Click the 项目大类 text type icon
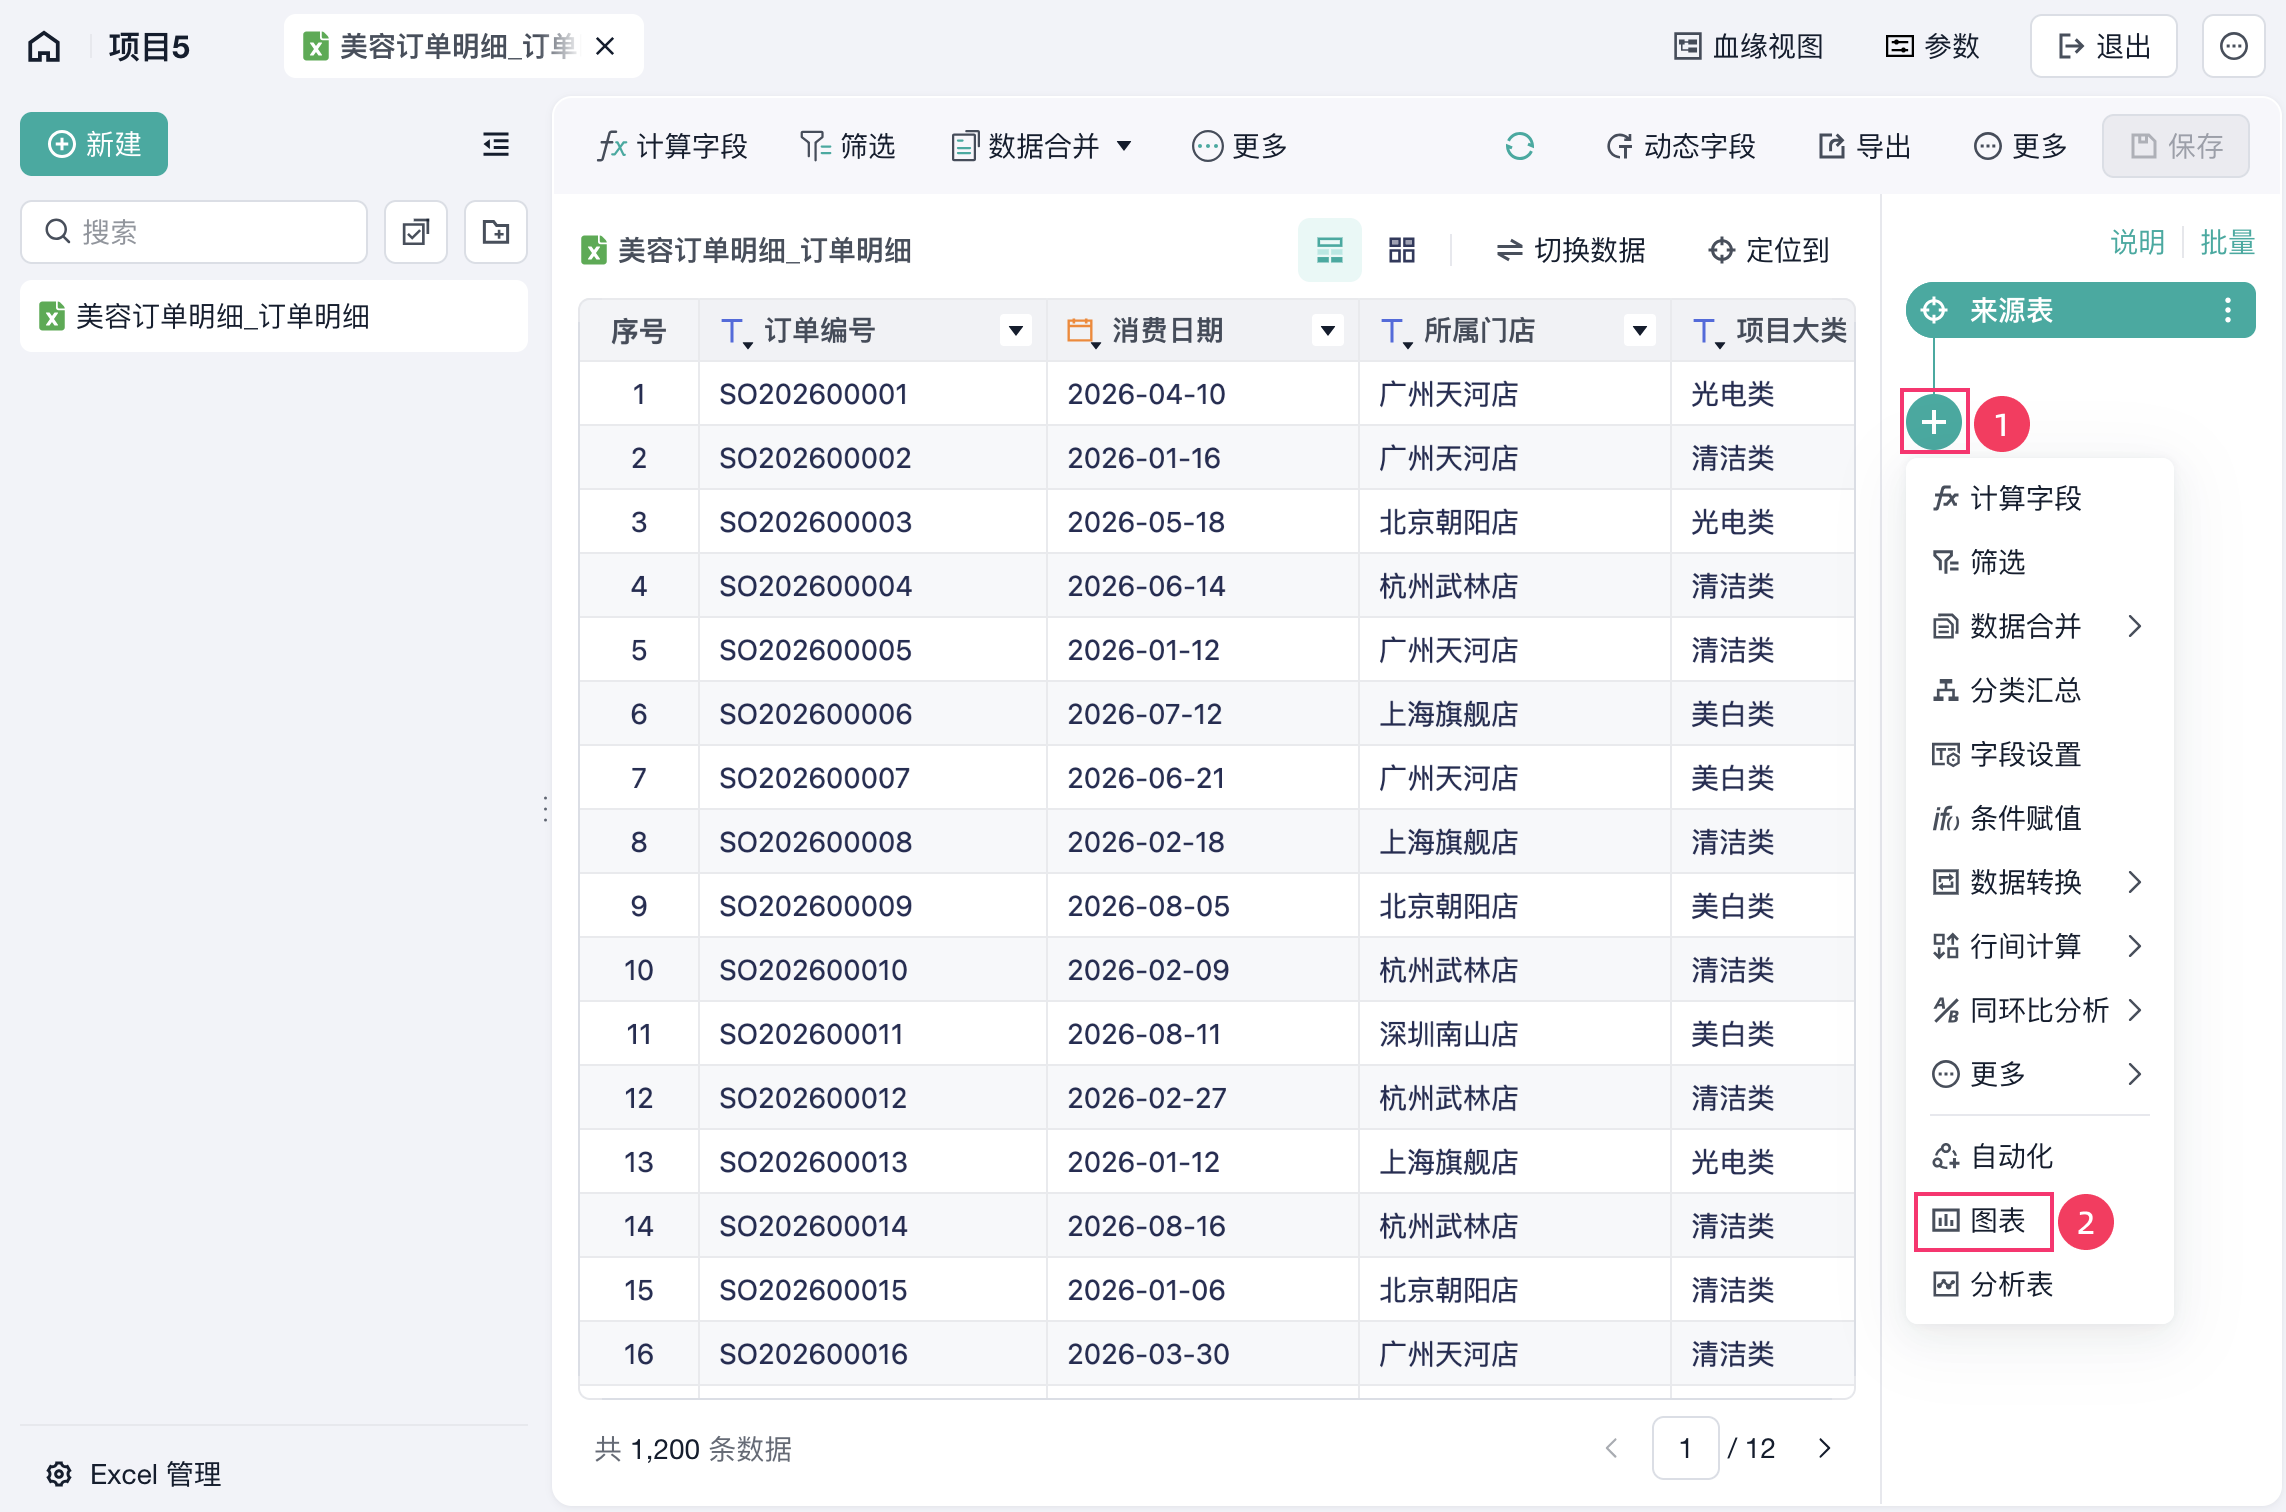 pos(1707,331)
